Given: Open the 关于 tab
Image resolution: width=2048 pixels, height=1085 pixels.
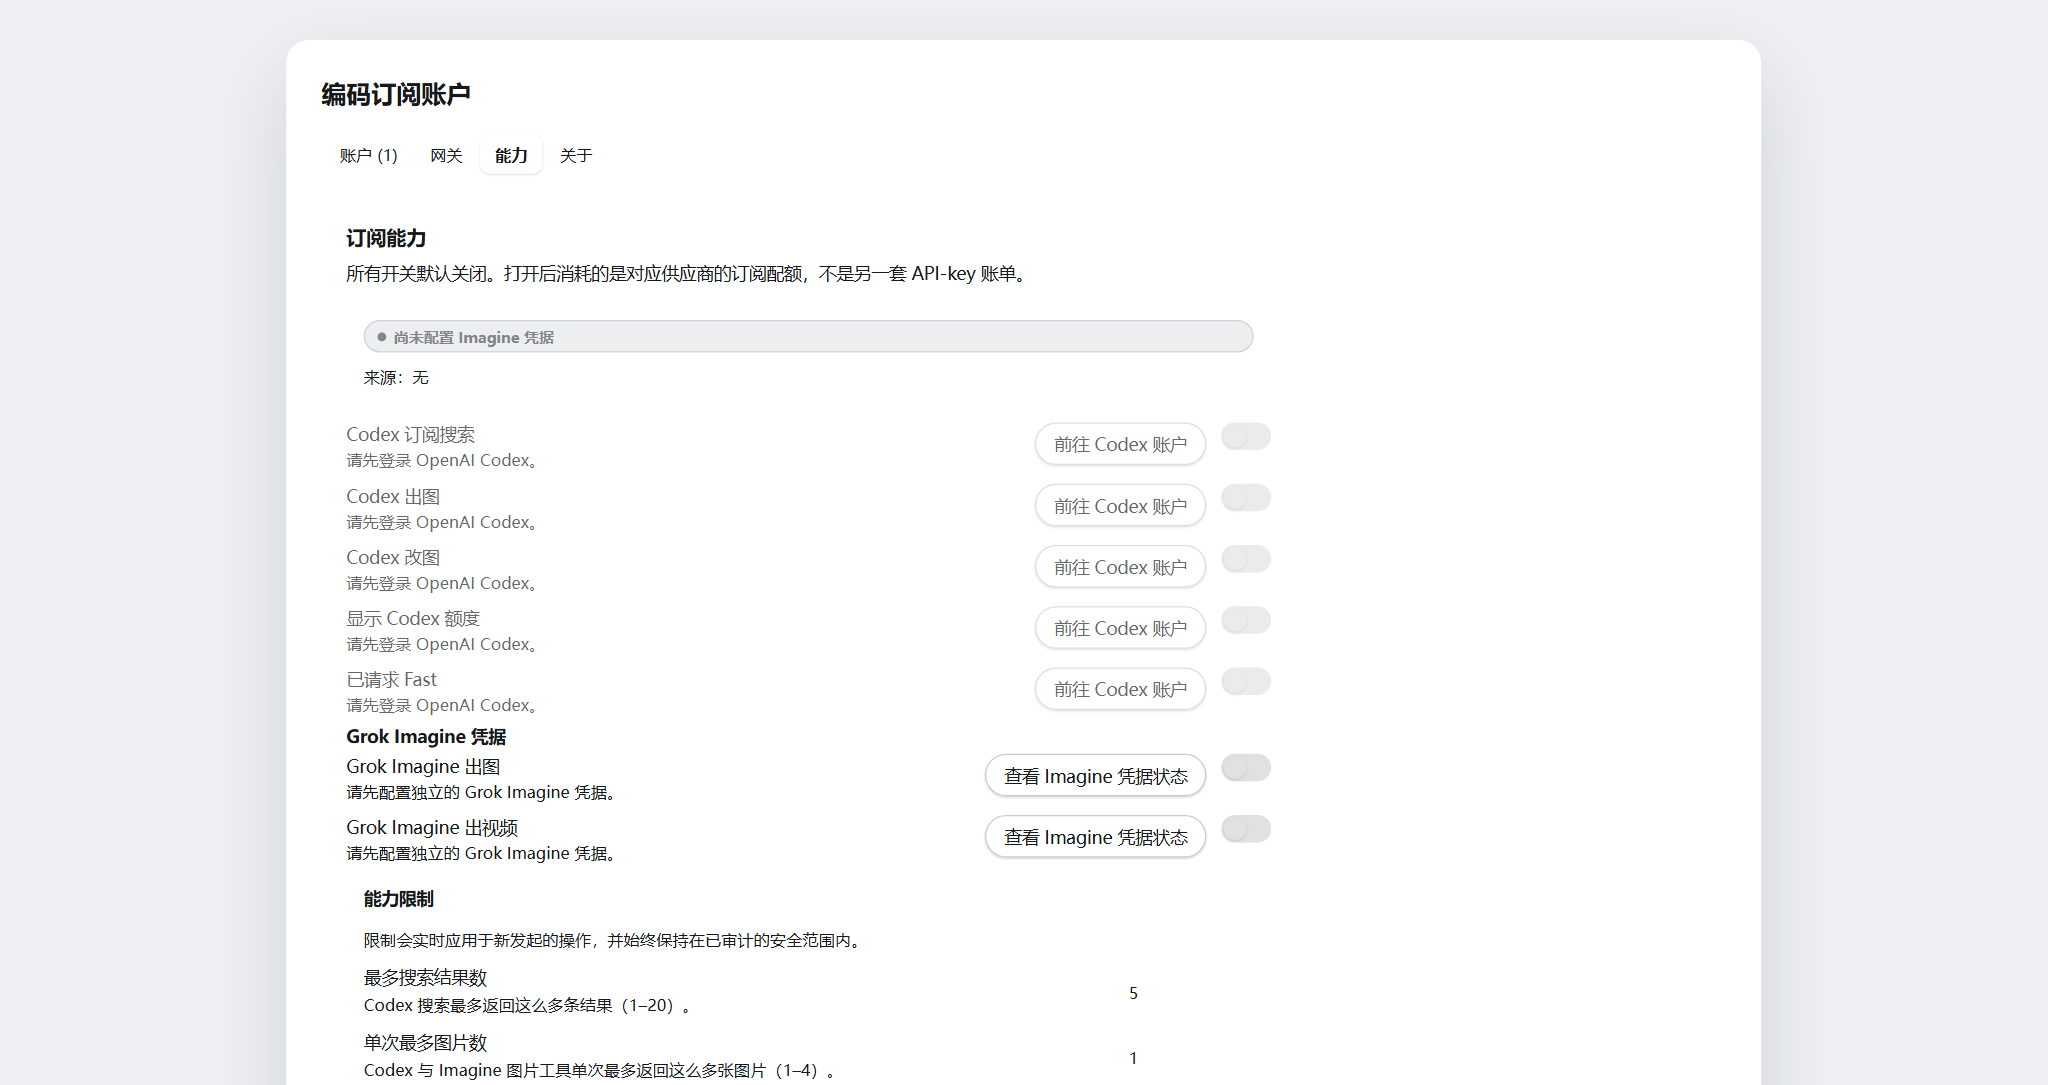Looking at the screenshot, I should click(576, 156).
